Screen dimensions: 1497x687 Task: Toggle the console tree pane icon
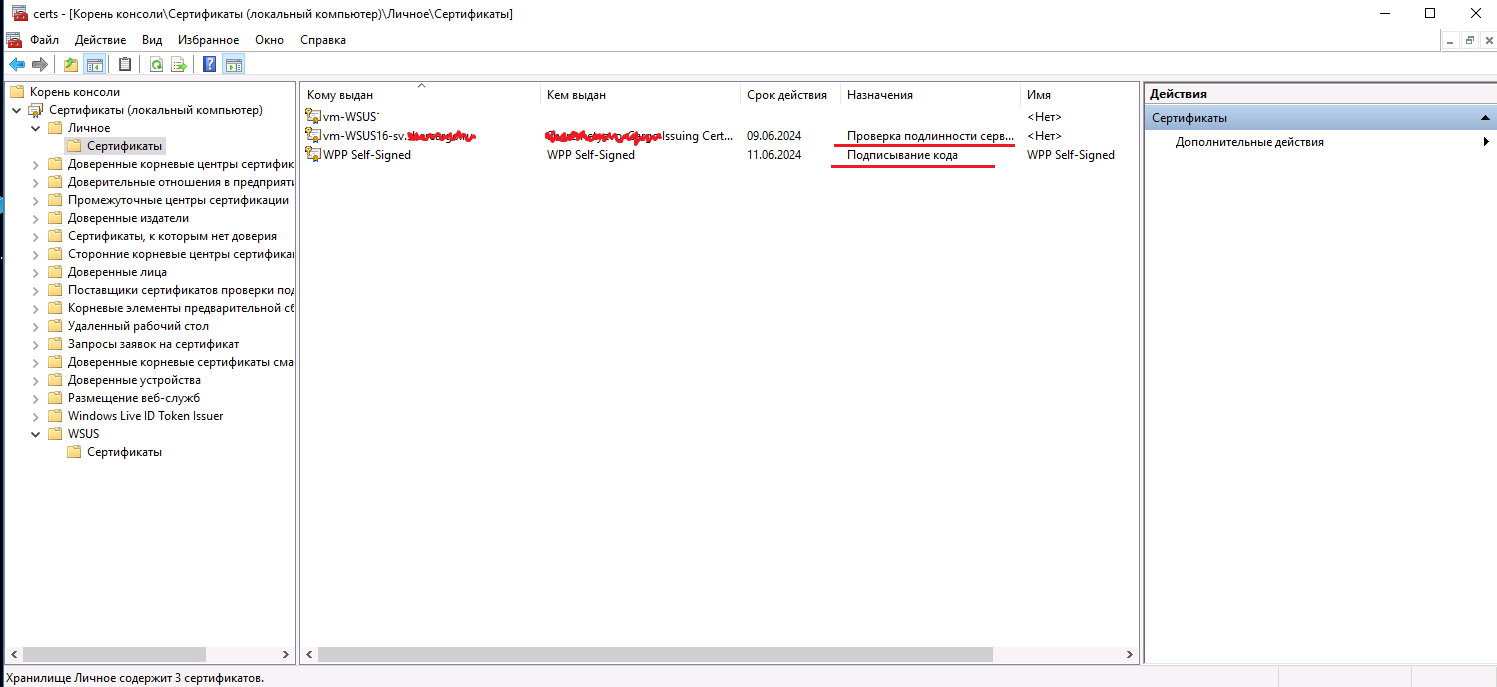click(x=94, y=63)
